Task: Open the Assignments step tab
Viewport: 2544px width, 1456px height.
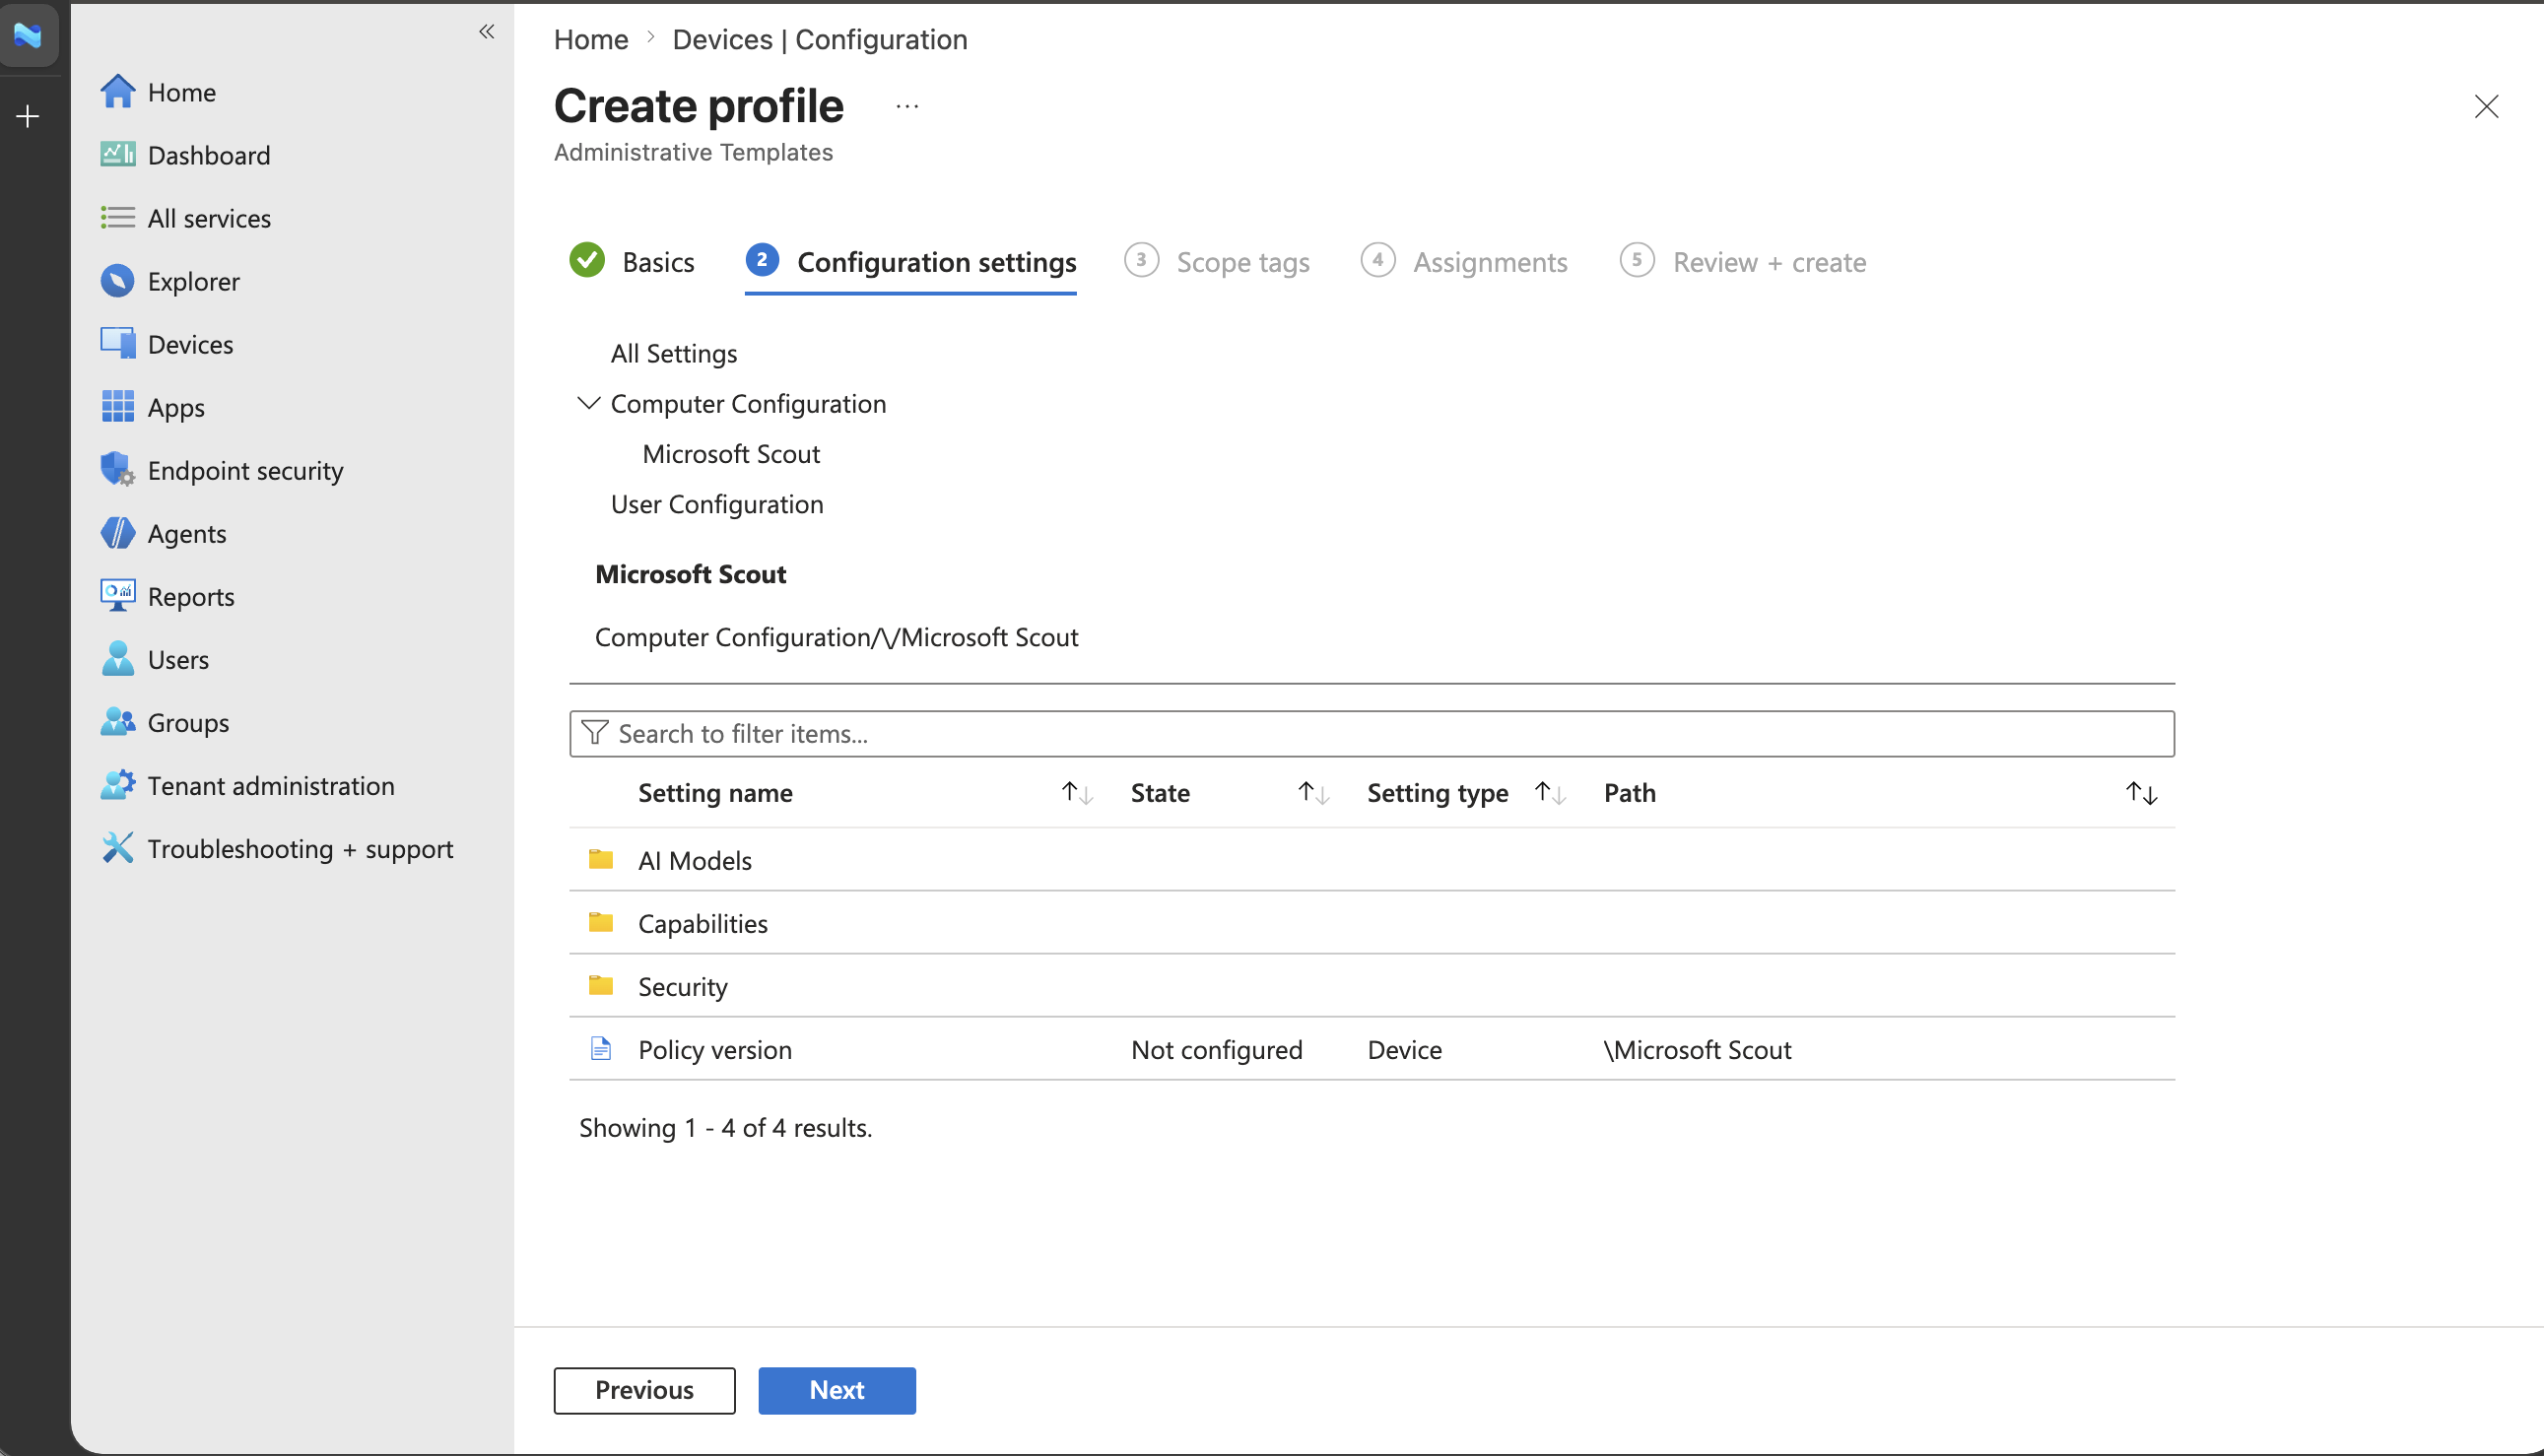Action: [1464, 262]
